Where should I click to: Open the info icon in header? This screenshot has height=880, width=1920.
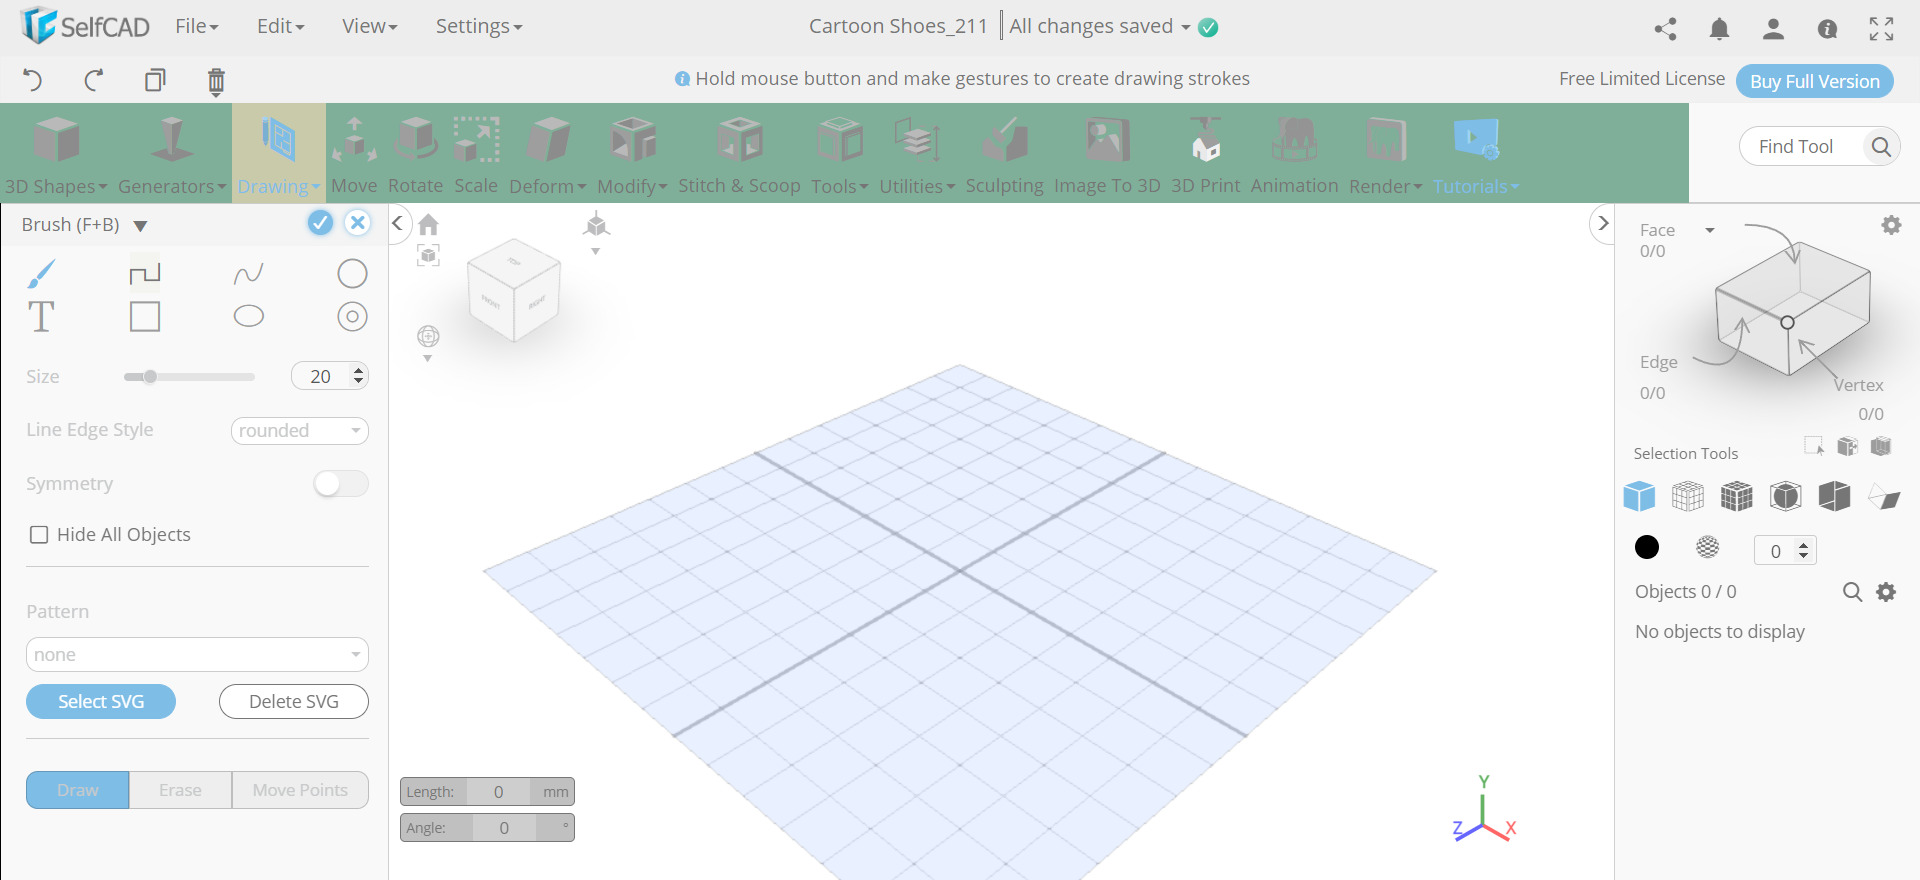(1827, 29)
